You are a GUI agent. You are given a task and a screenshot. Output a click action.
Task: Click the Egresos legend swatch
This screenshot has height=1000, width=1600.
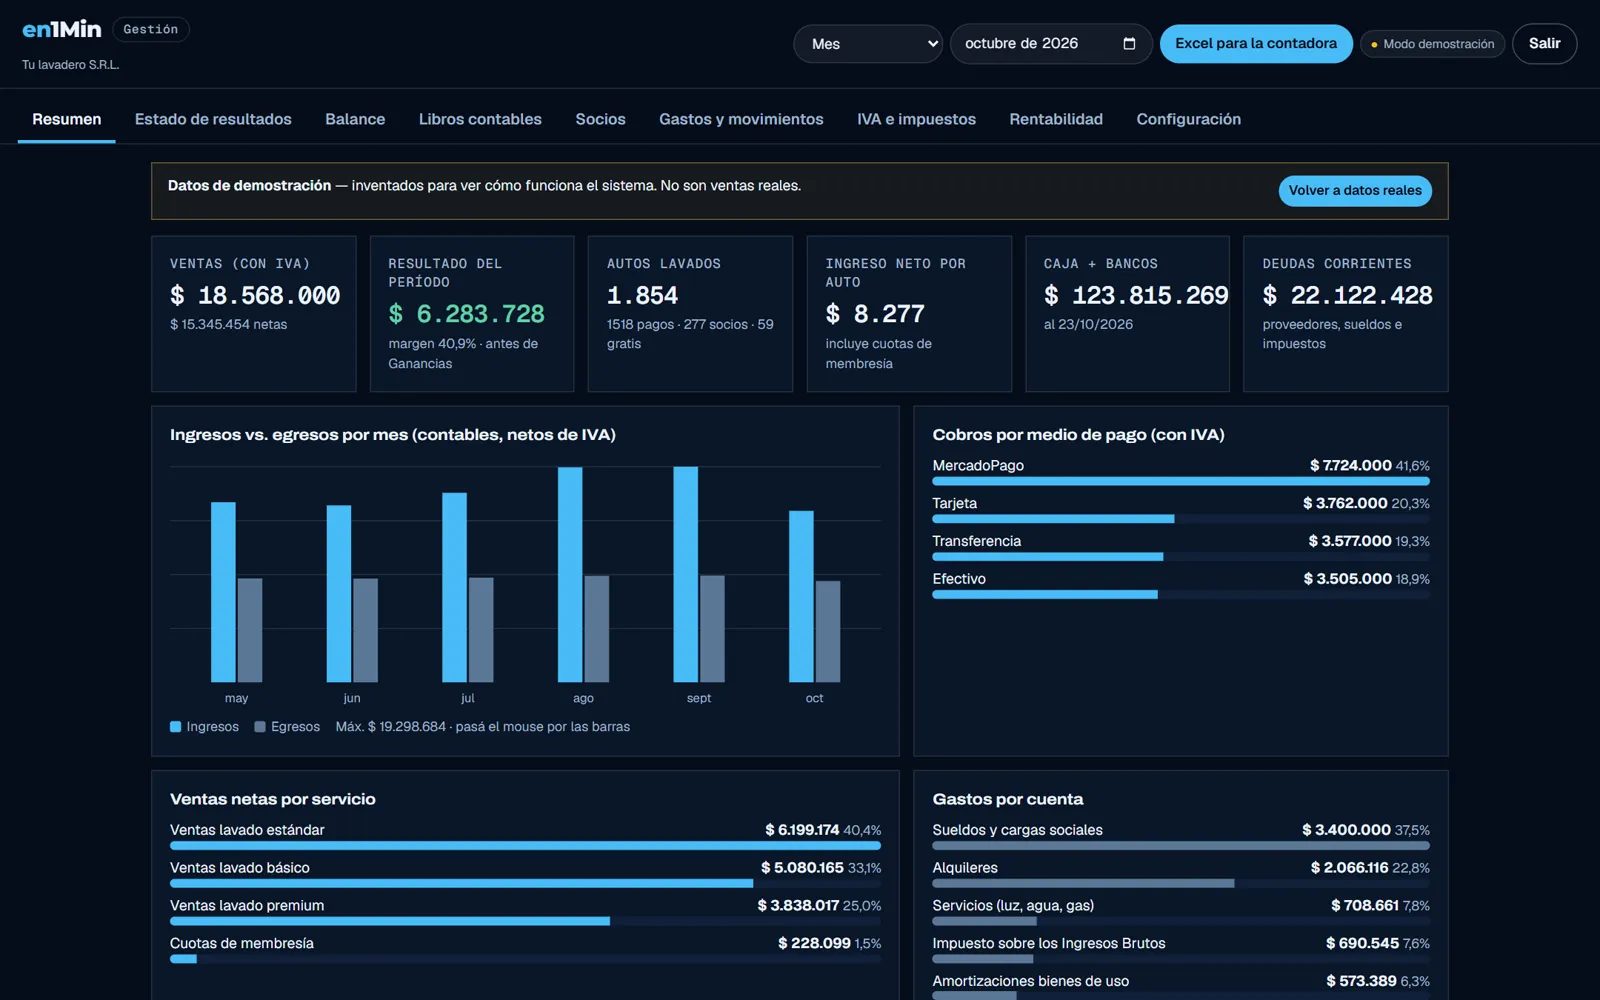260,727
